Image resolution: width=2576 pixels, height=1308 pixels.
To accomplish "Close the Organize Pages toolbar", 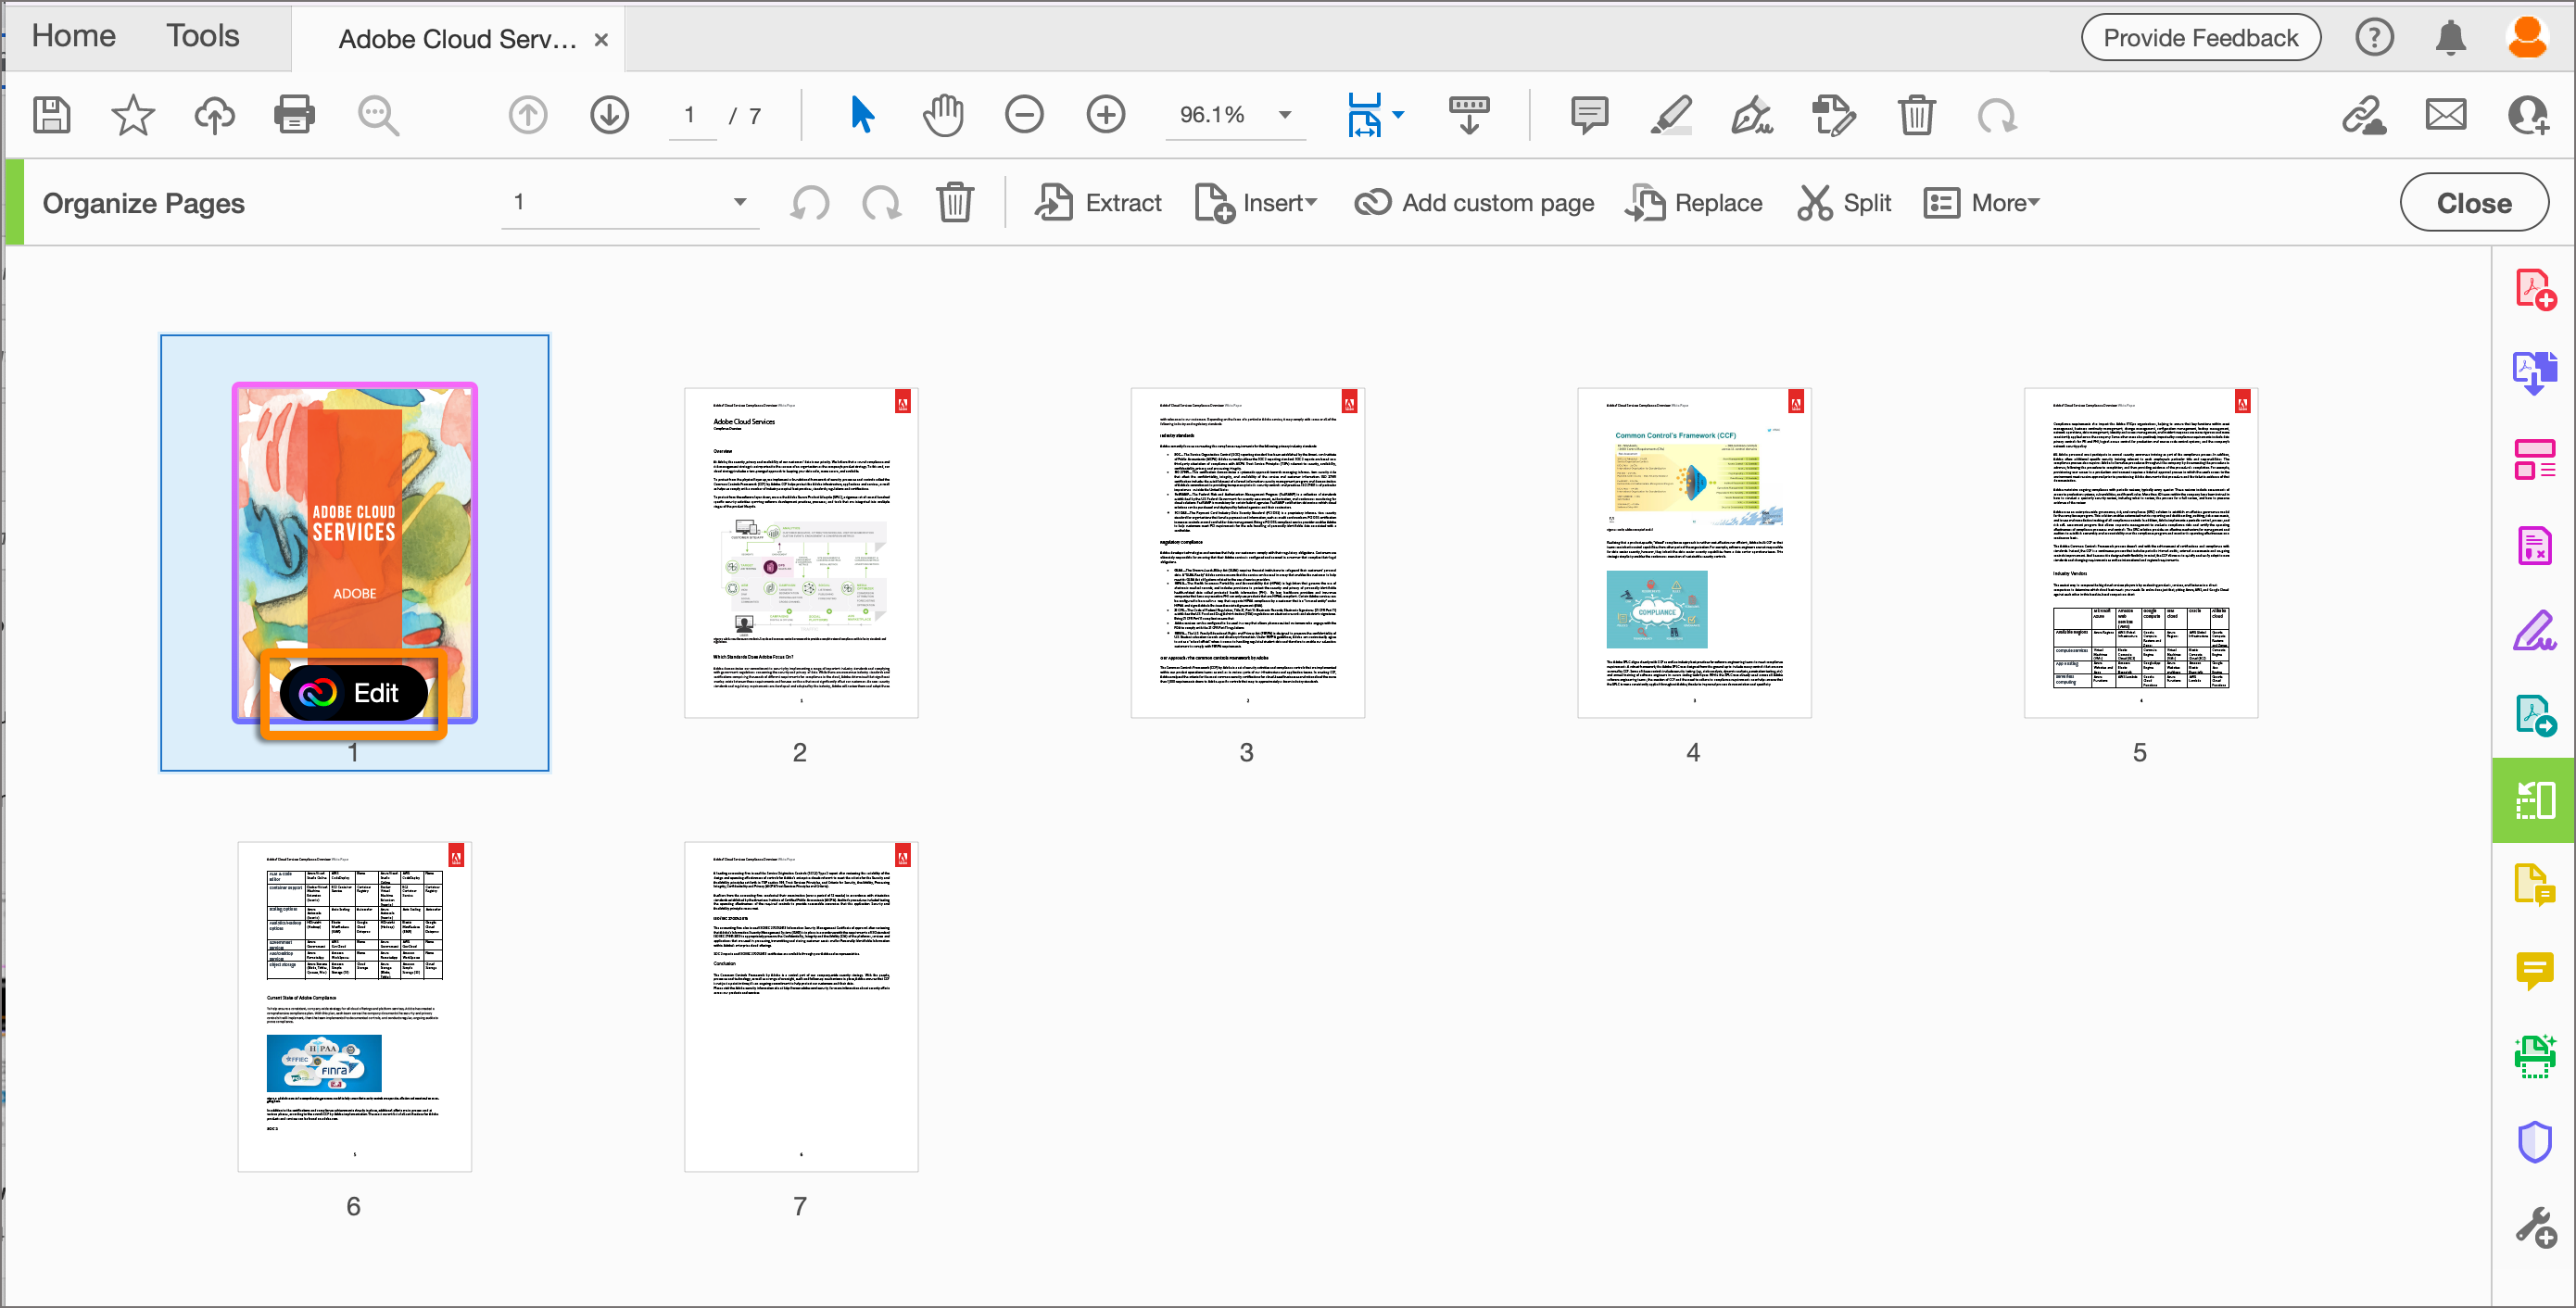I will pyautogui.click(x=2473, y=203).
